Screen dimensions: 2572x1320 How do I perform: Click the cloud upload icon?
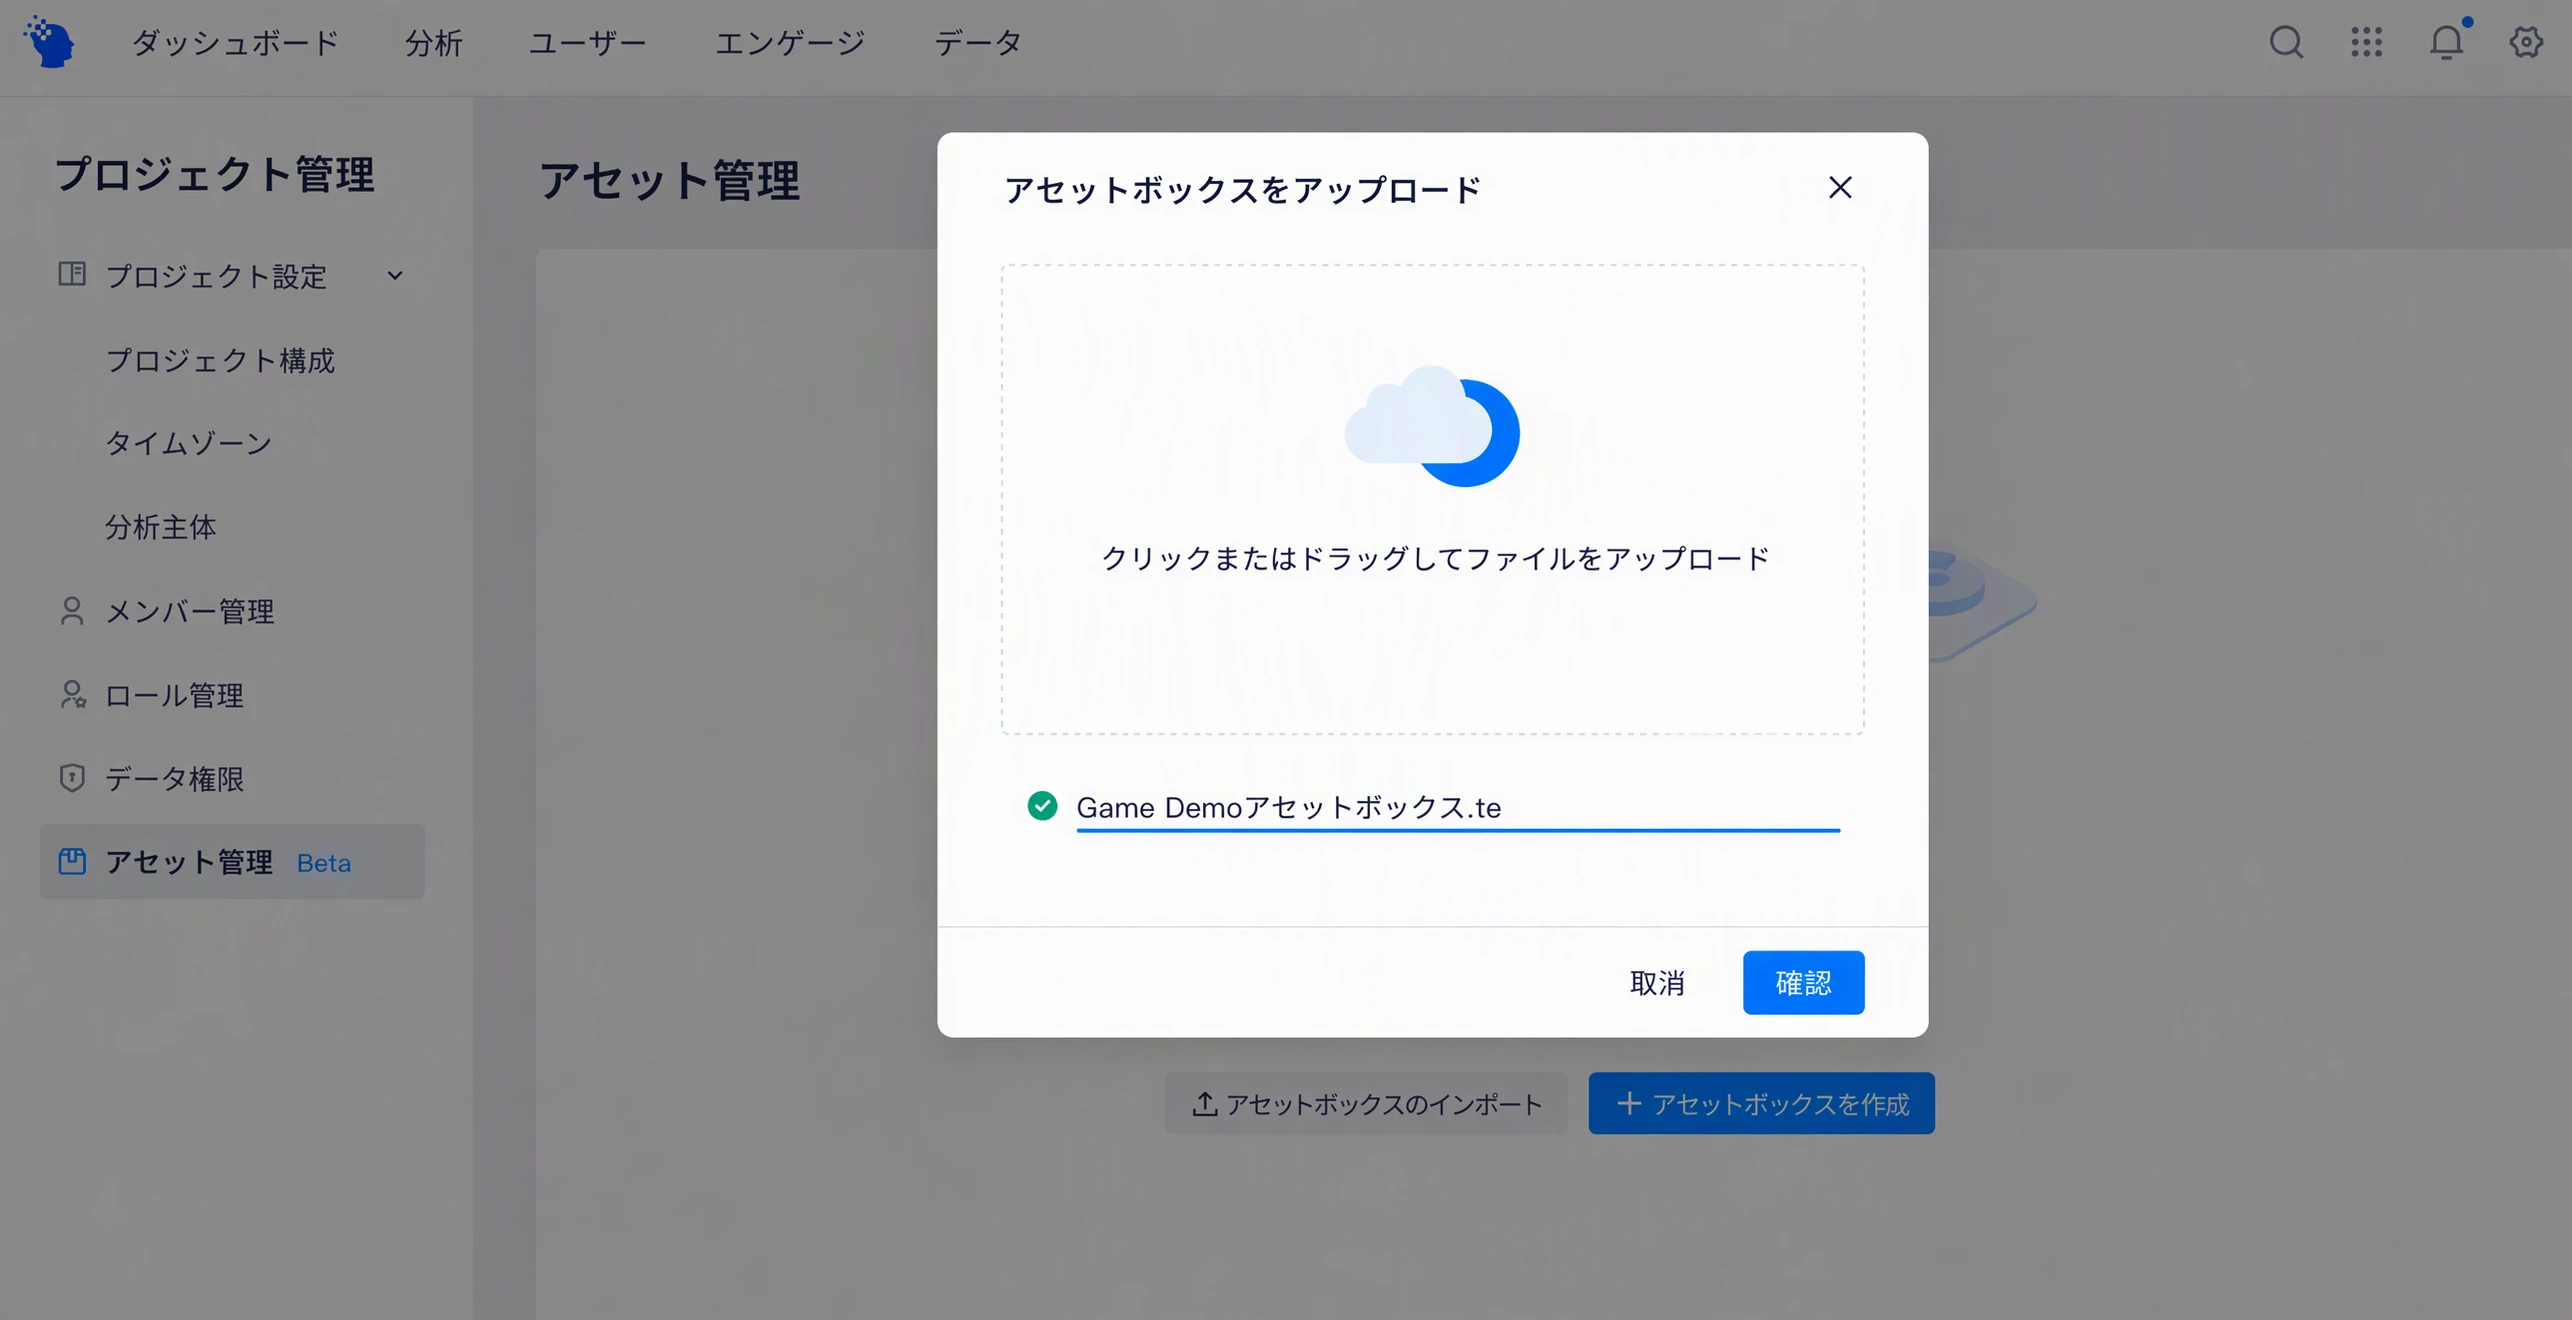click(1432, 427)
